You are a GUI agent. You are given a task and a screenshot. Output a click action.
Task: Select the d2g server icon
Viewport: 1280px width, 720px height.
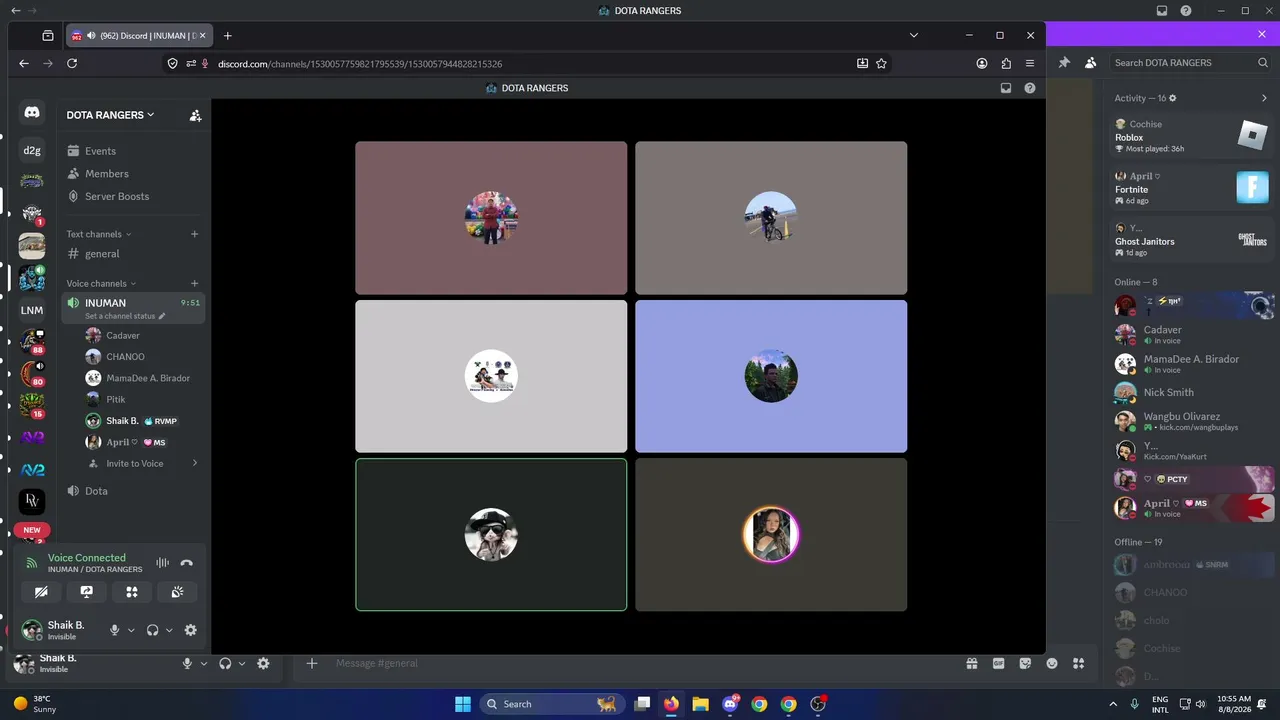[x=32, y=151]
